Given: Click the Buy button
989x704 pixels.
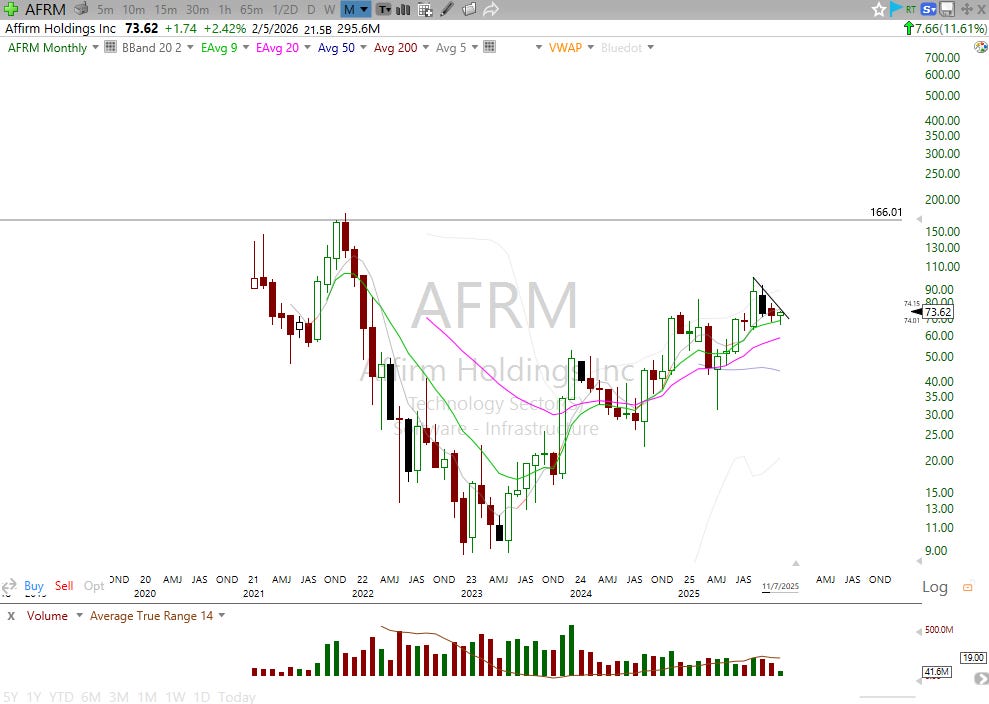Looking at the screenshot, I should click(33, 585).
